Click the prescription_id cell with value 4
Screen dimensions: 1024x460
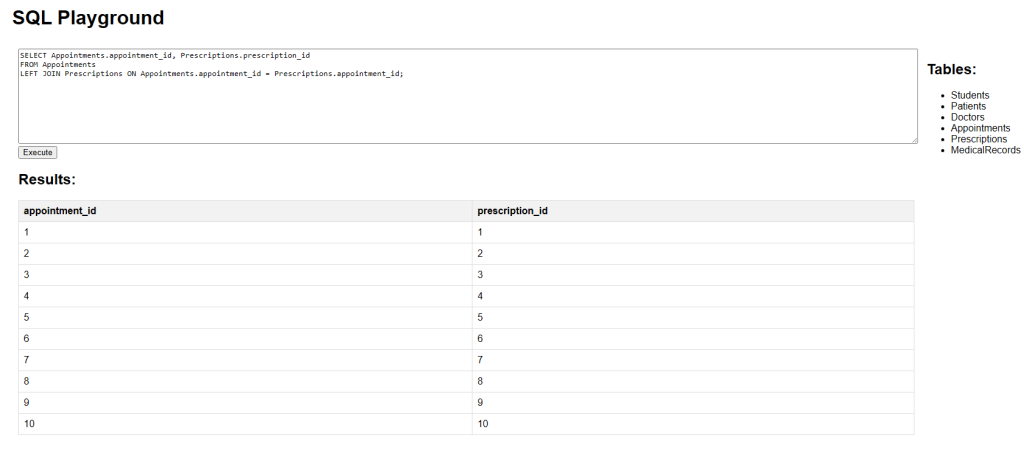point(693,296)
